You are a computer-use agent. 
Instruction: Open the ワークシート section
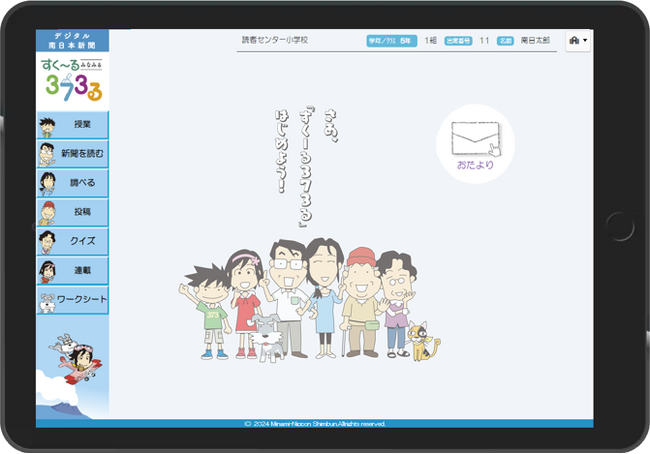(73, 300)
